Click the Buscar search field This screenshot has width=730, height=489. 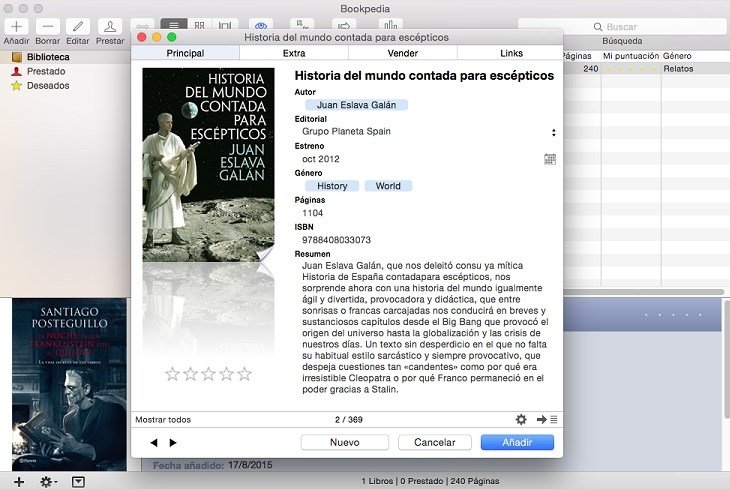(x=622, y=27)
